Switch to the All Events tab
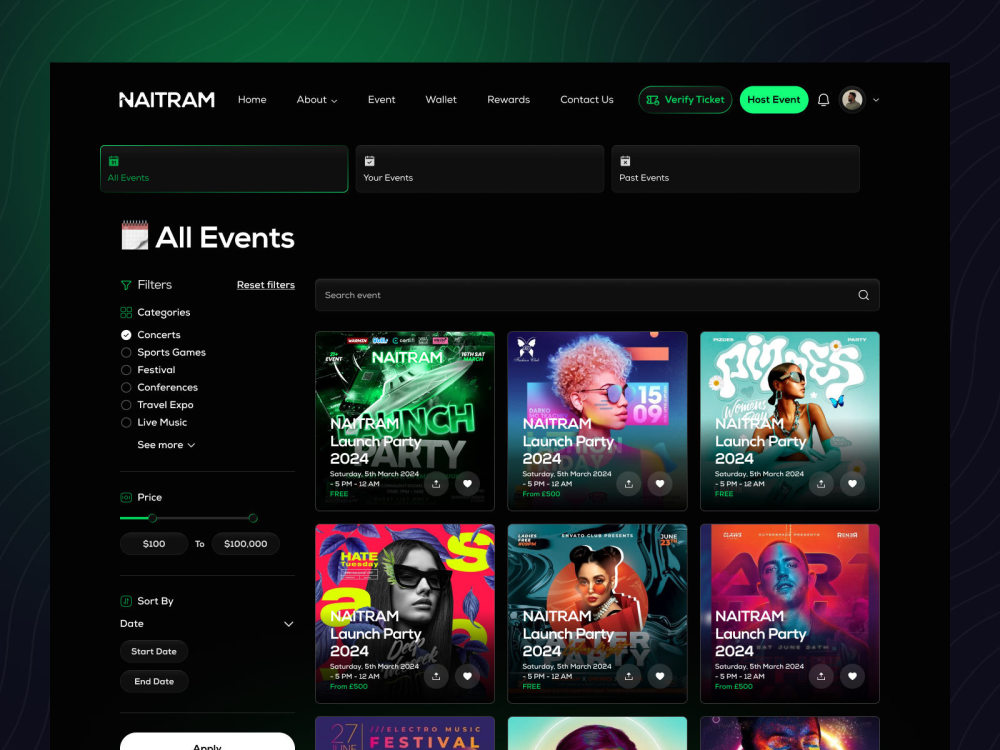Screen dimensions: 1000x750 [x=224, y=169]
